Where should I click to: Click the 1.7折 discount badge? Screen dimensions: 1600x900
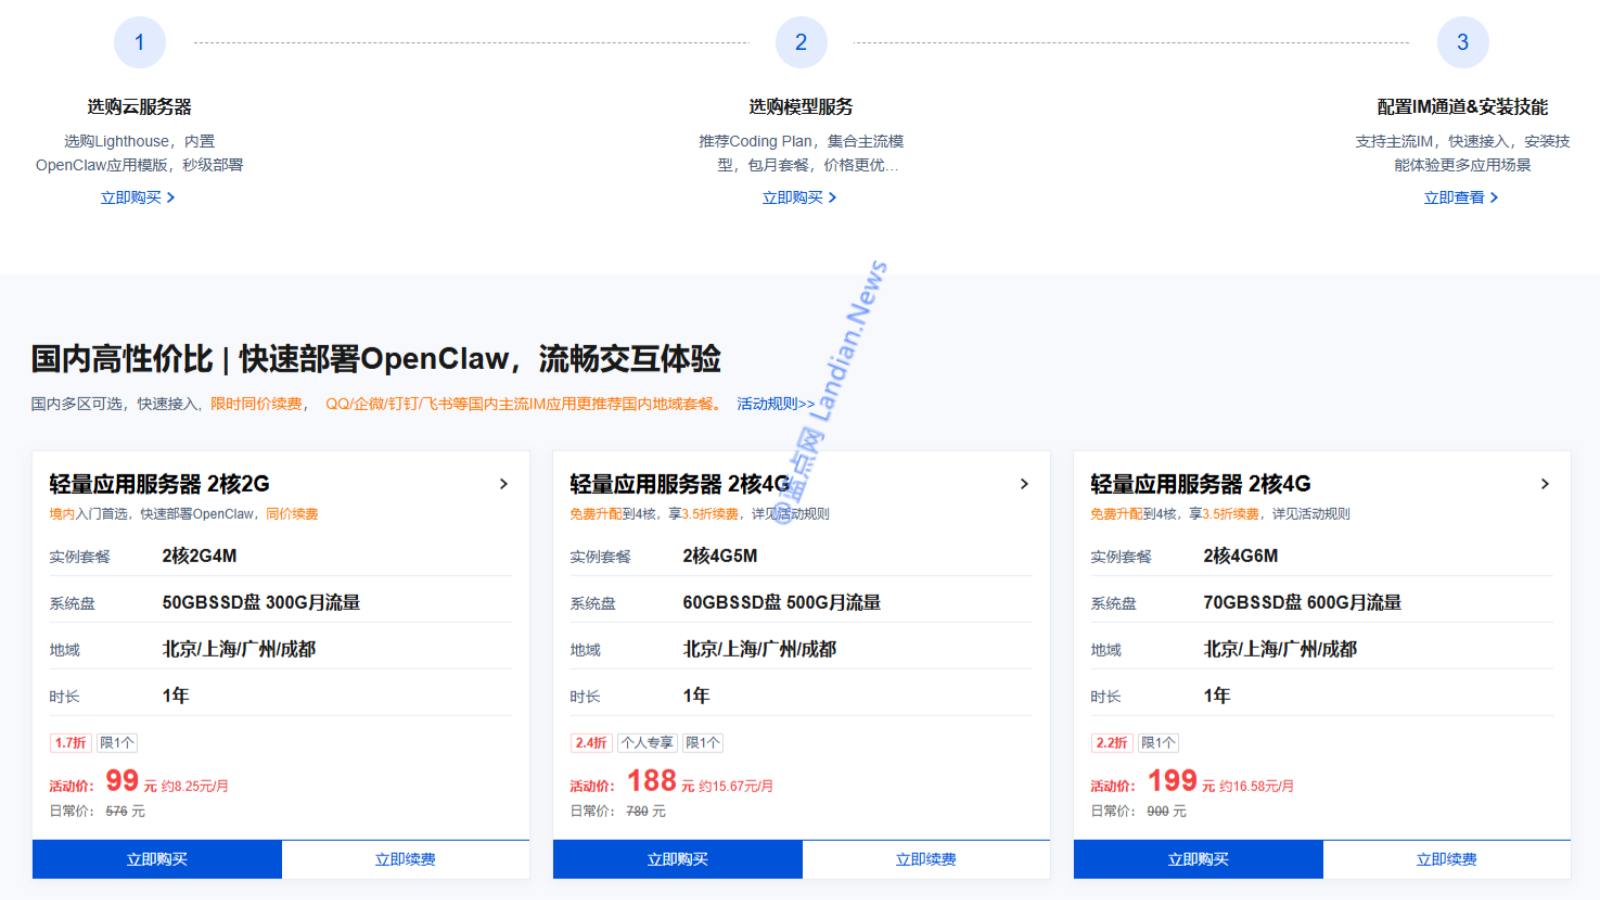69,742
